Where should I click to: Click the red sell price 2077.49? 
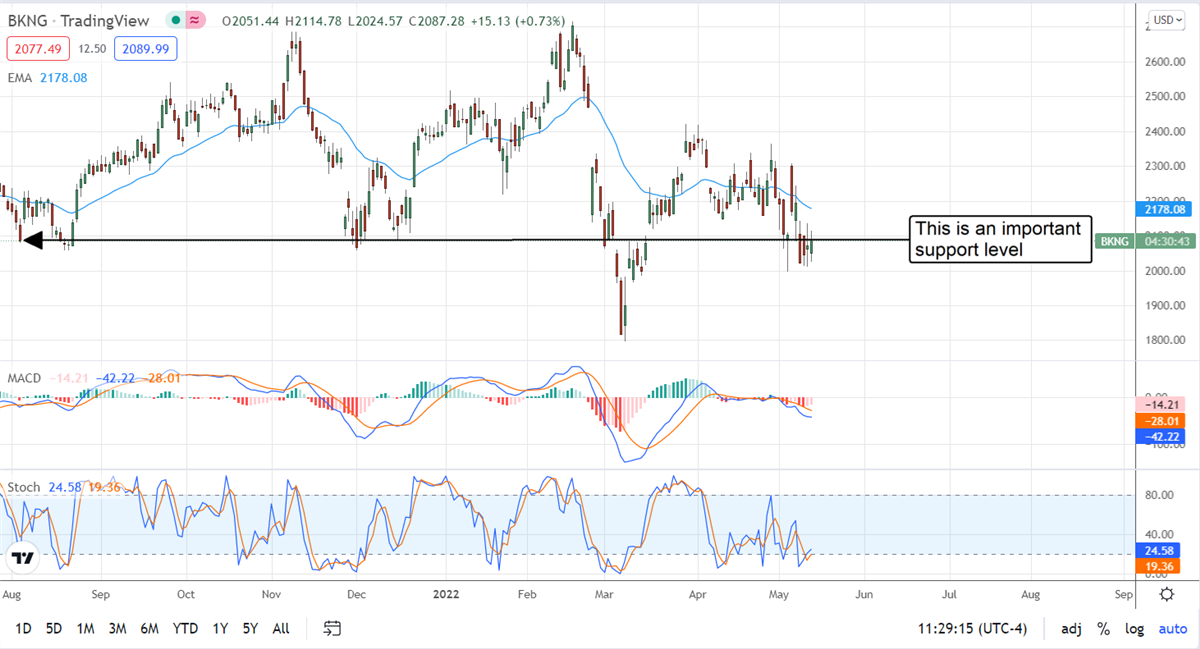(35, 48)
